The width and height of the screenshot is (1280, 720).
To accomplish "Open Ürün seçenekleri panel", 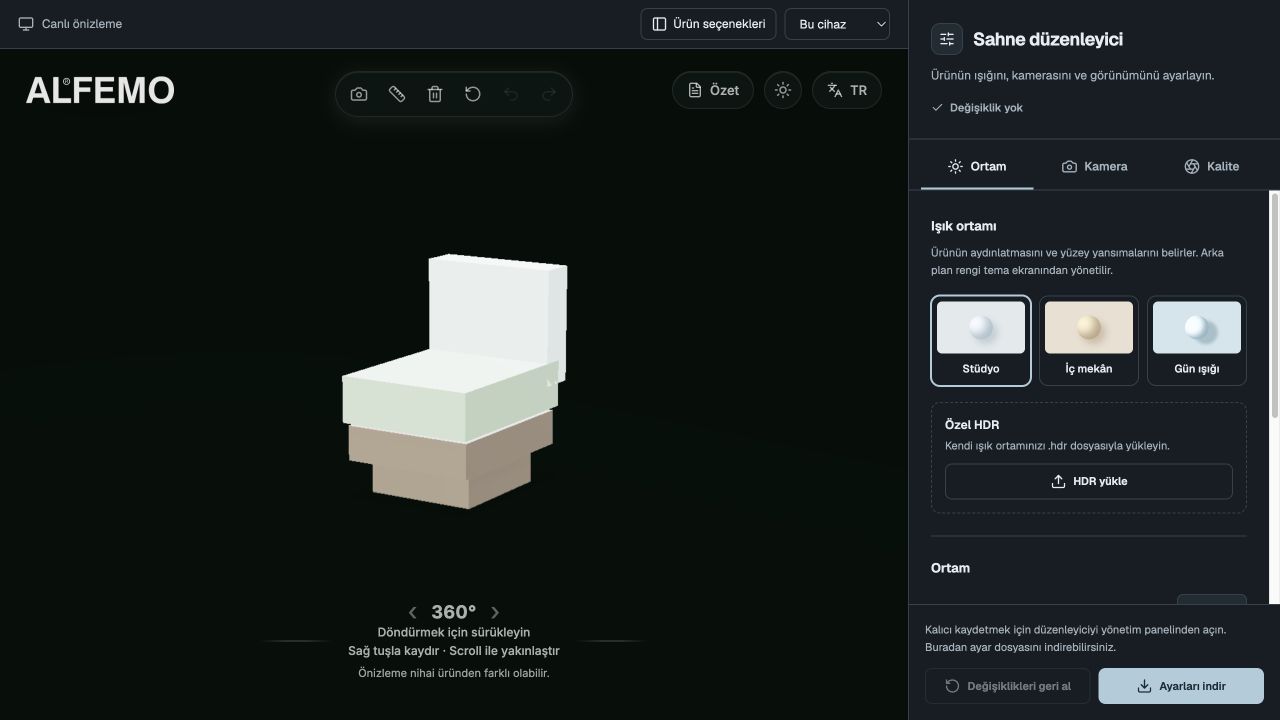I will pos(708,24).
